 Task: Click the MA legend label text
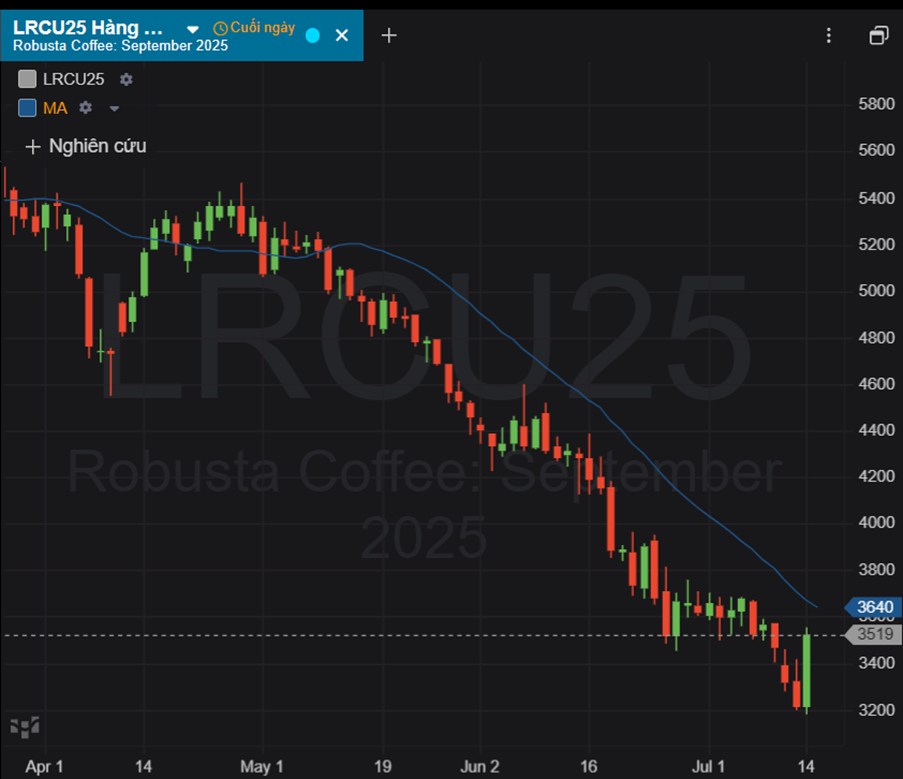point(55,108)
